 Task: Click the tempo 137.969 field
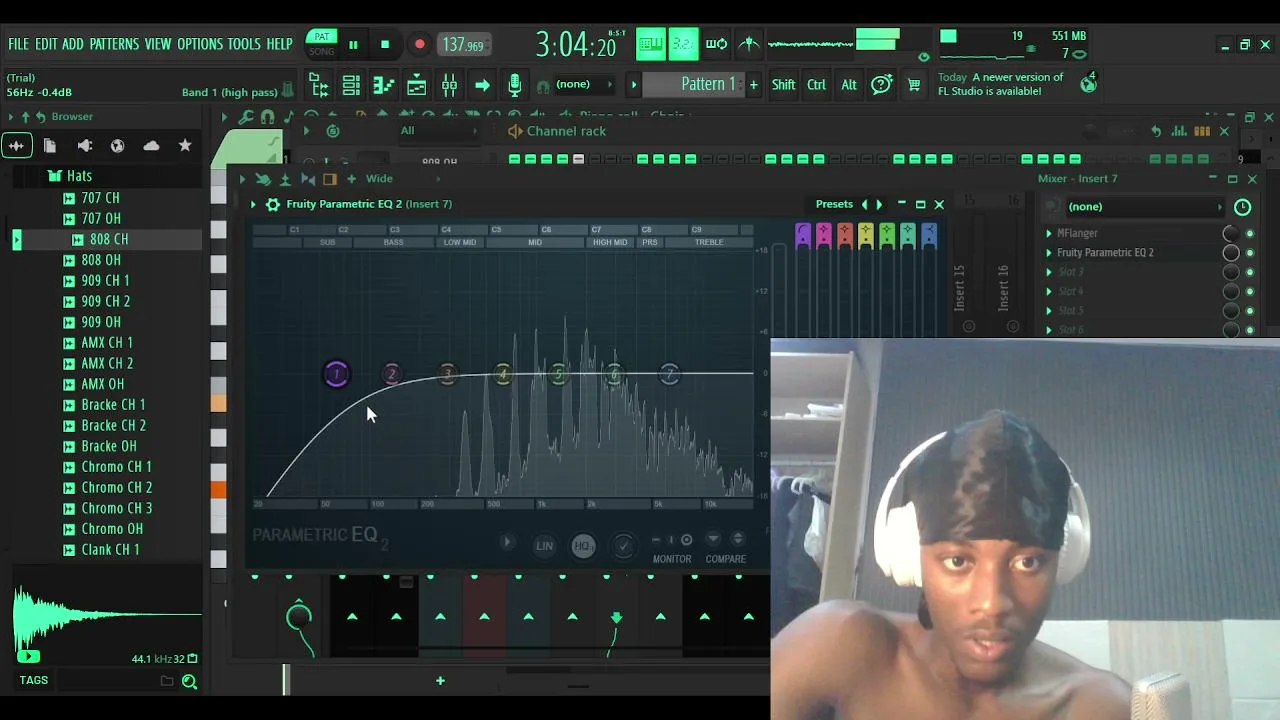tap(463, 44)
